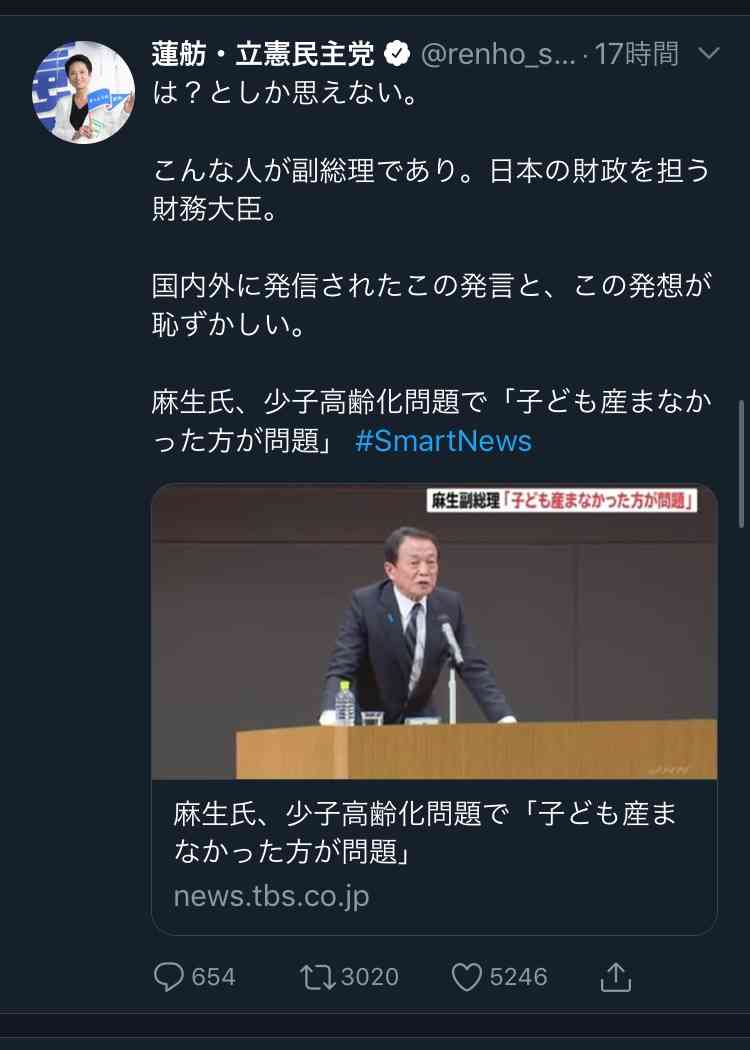Image resolution: width=750 pixels, height=1050 pixels.
Task: Tap the verified badge beside 蓮舫・立憲民主党
Action: tap(397, 54)
